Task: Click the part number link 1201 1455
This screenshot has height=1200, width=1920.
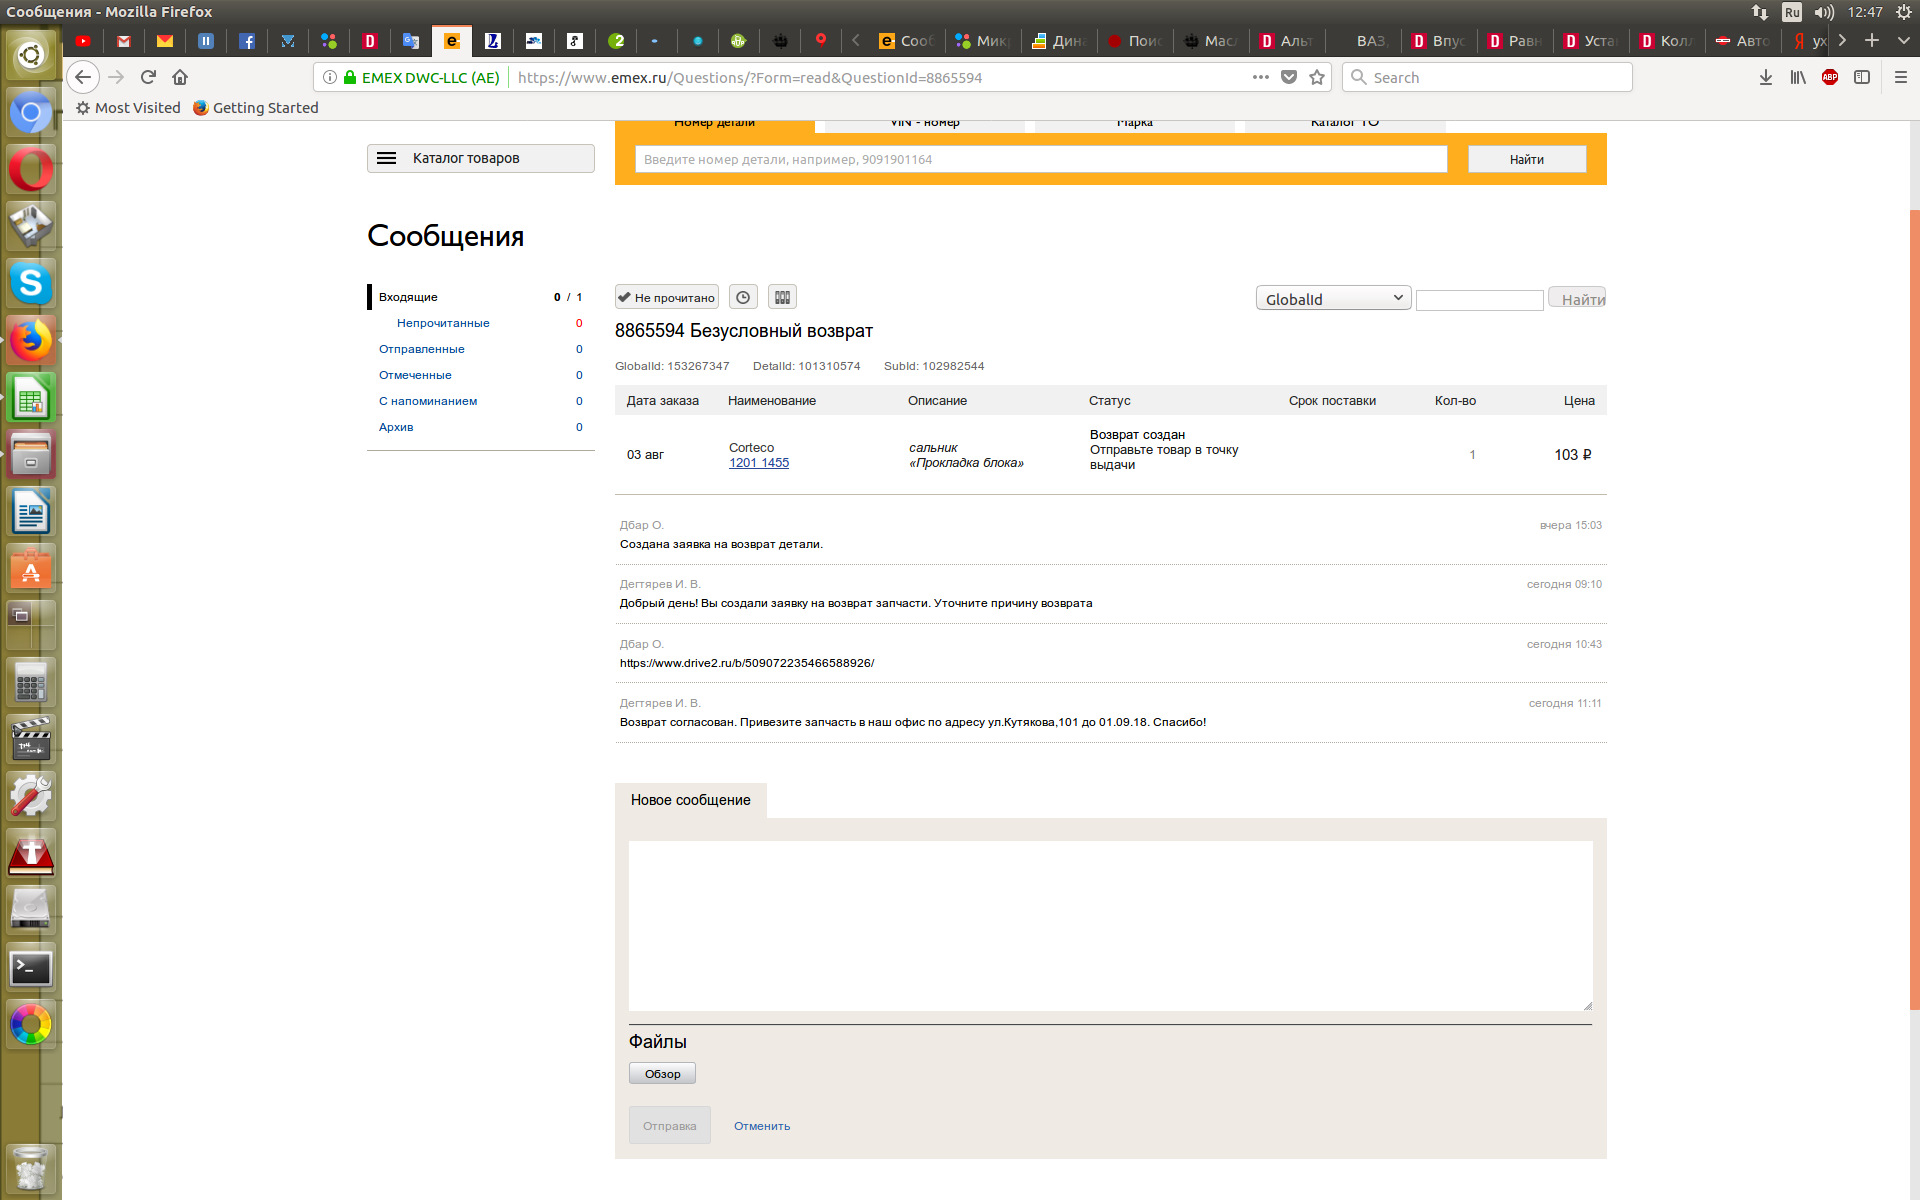Action: click(x=758, y=463)
